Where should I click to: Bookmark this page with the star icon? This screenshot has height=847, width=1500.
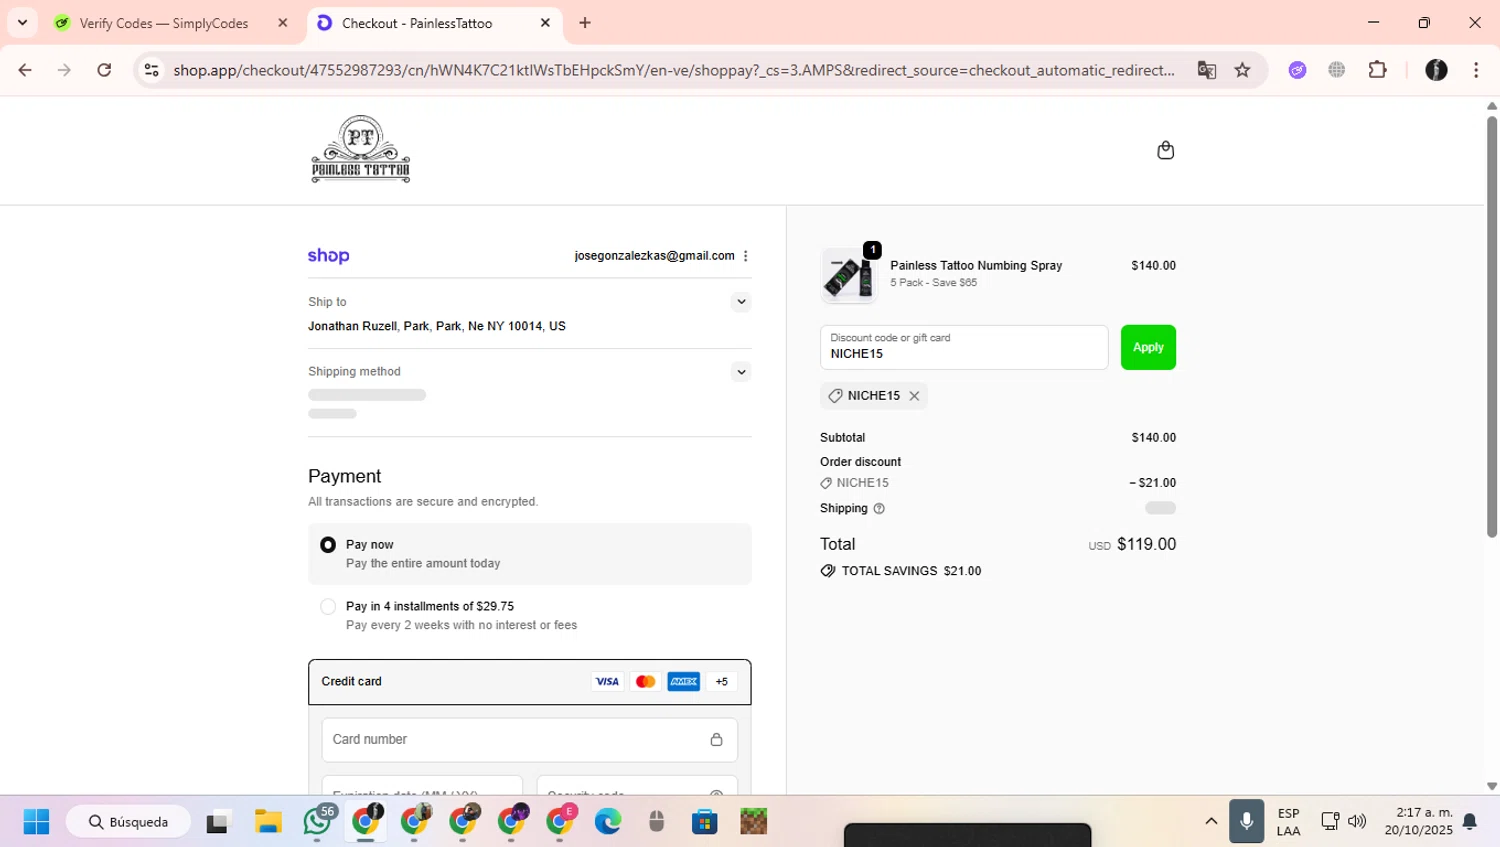tap(1243, 70)
